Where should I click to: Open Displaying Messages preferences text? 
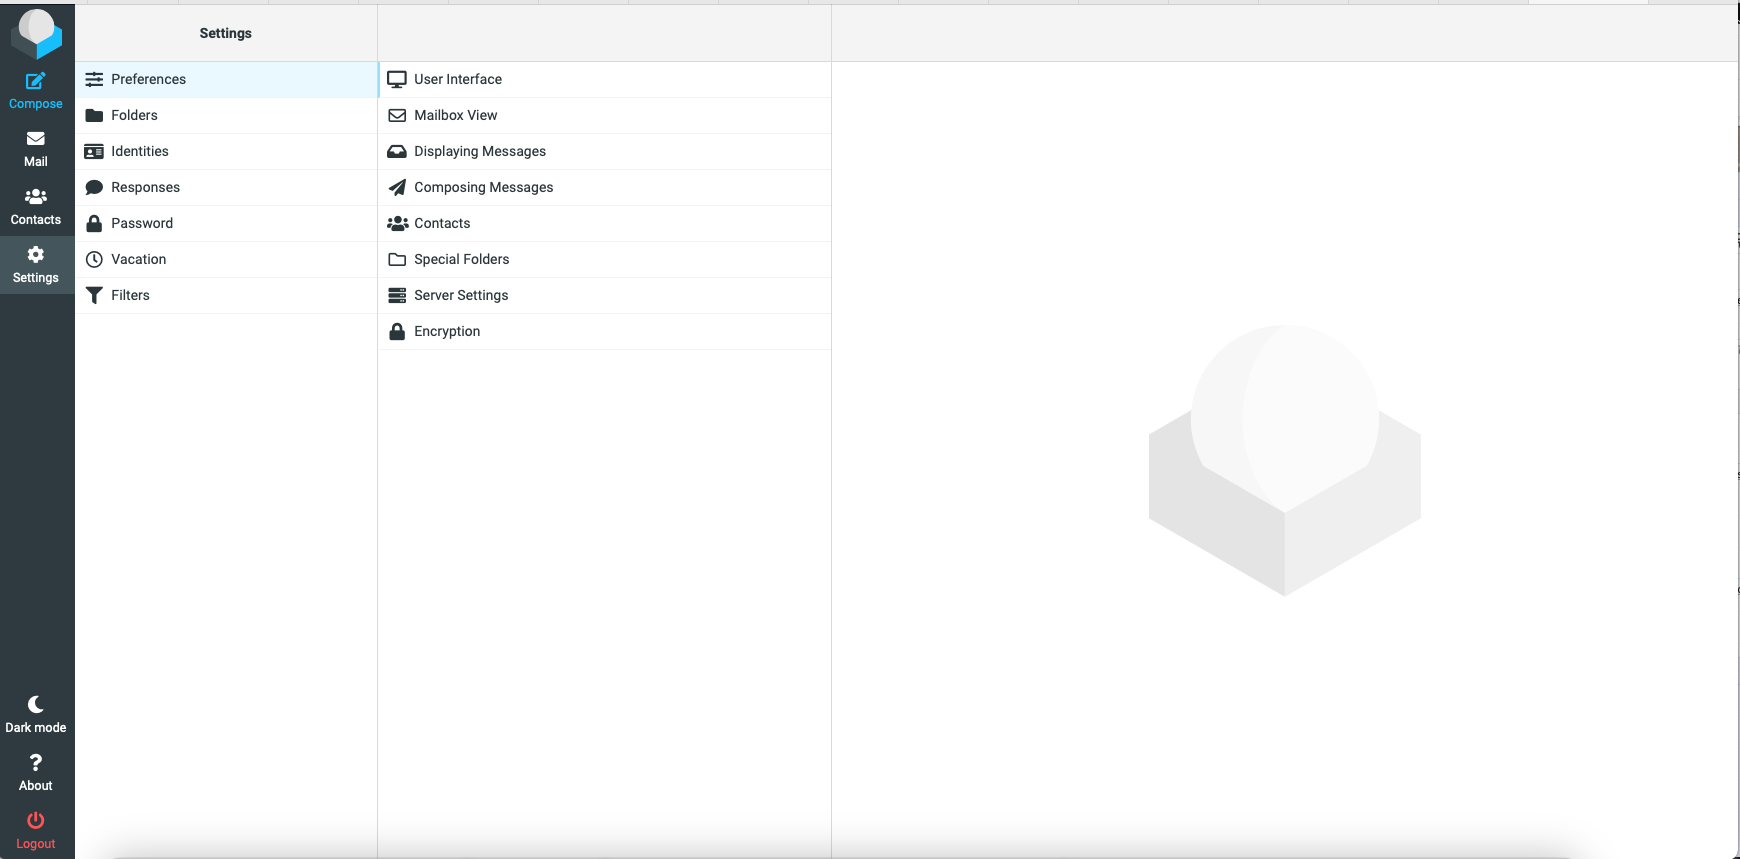[x=480, y=151]
